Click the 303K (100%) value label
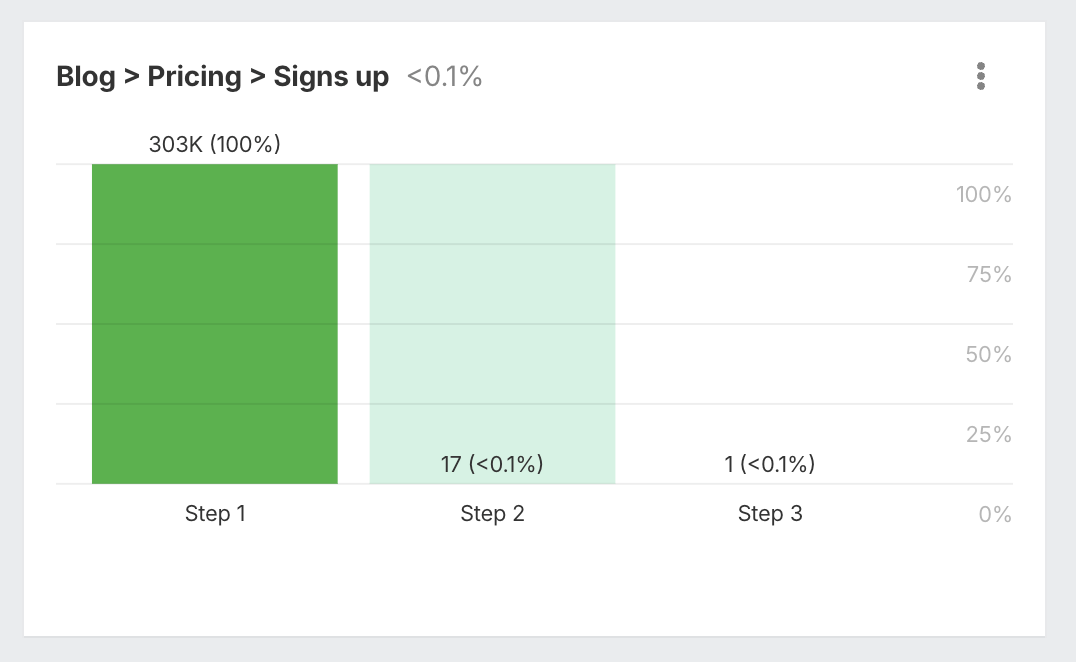 215,144
